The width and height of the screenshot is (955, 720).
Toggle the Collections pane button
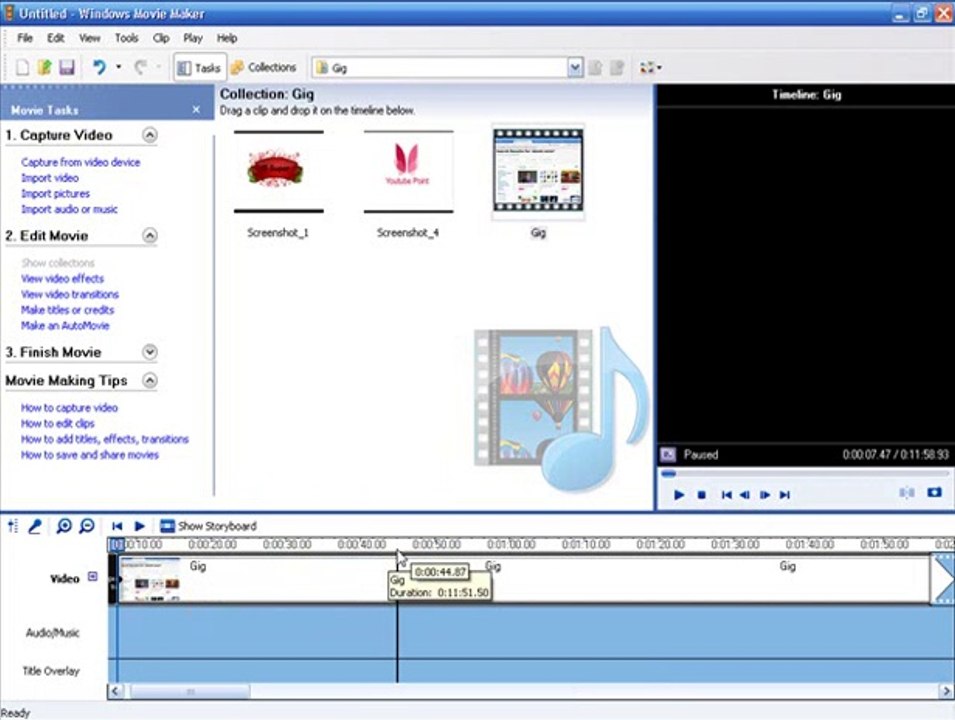click(264, 68)
